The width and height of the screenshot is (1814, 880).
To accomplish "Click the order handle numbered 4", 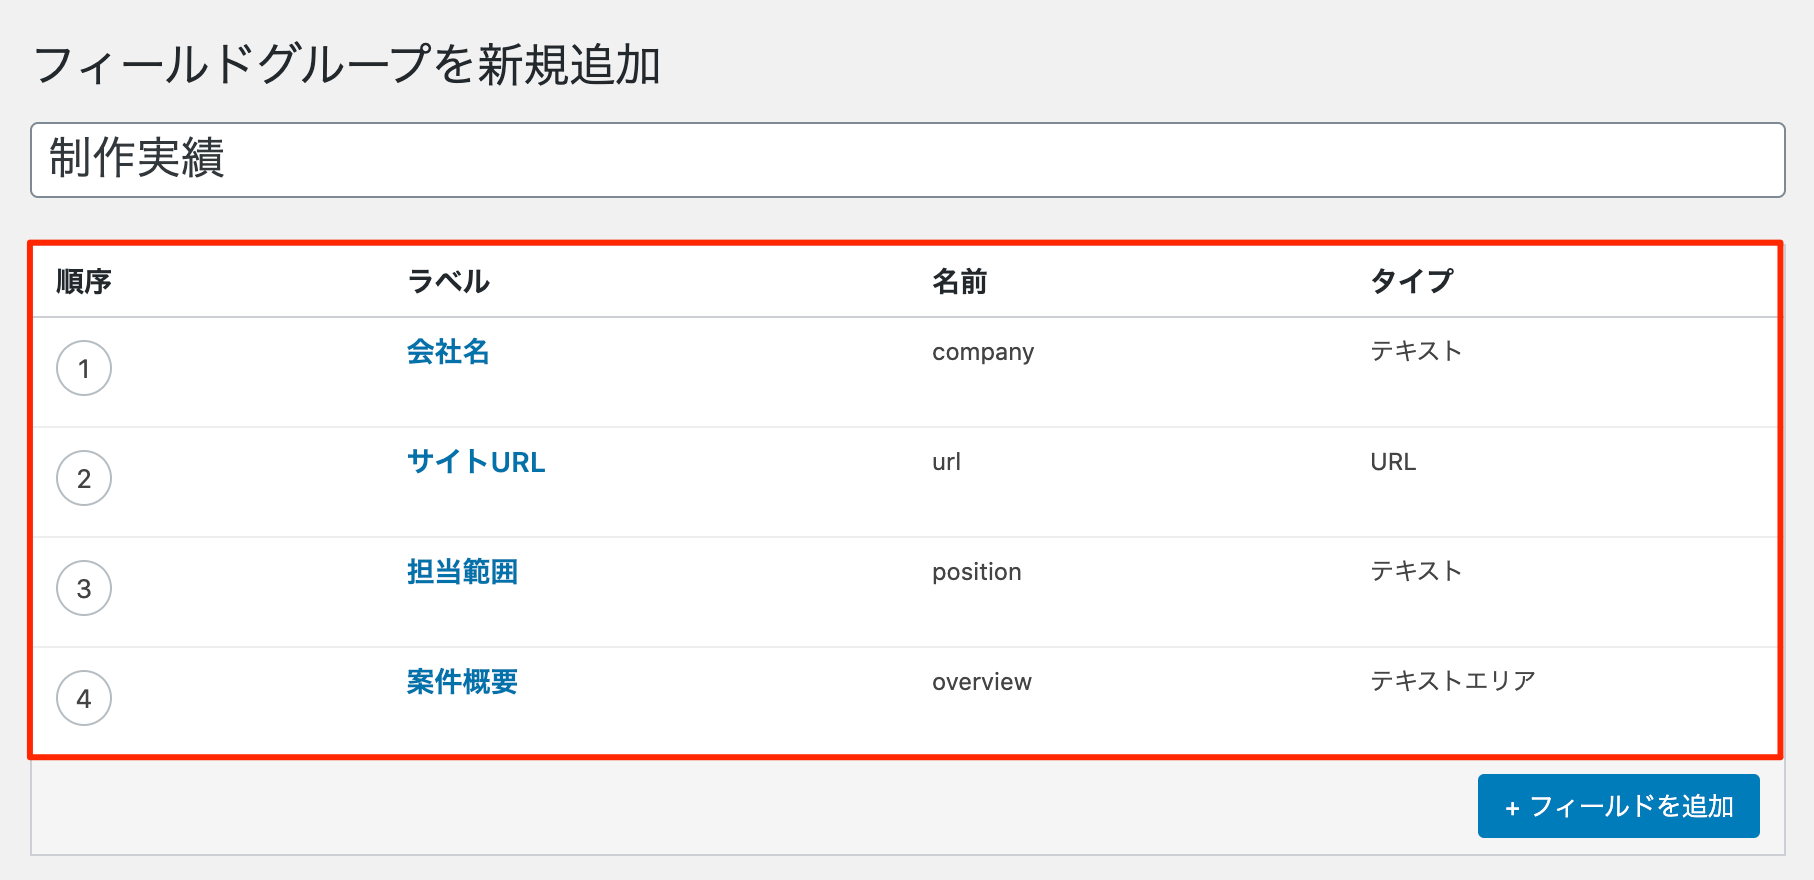I will coord(84,699).
